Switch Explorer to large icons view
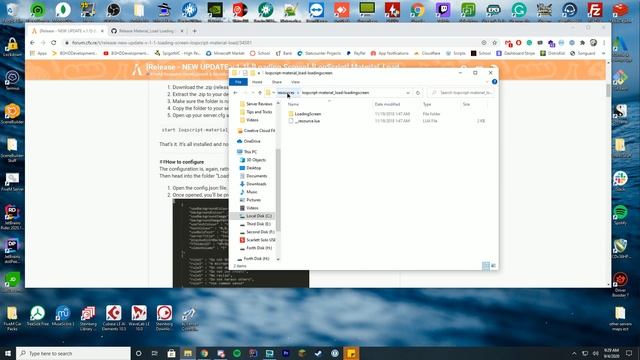 click(493, 266)
